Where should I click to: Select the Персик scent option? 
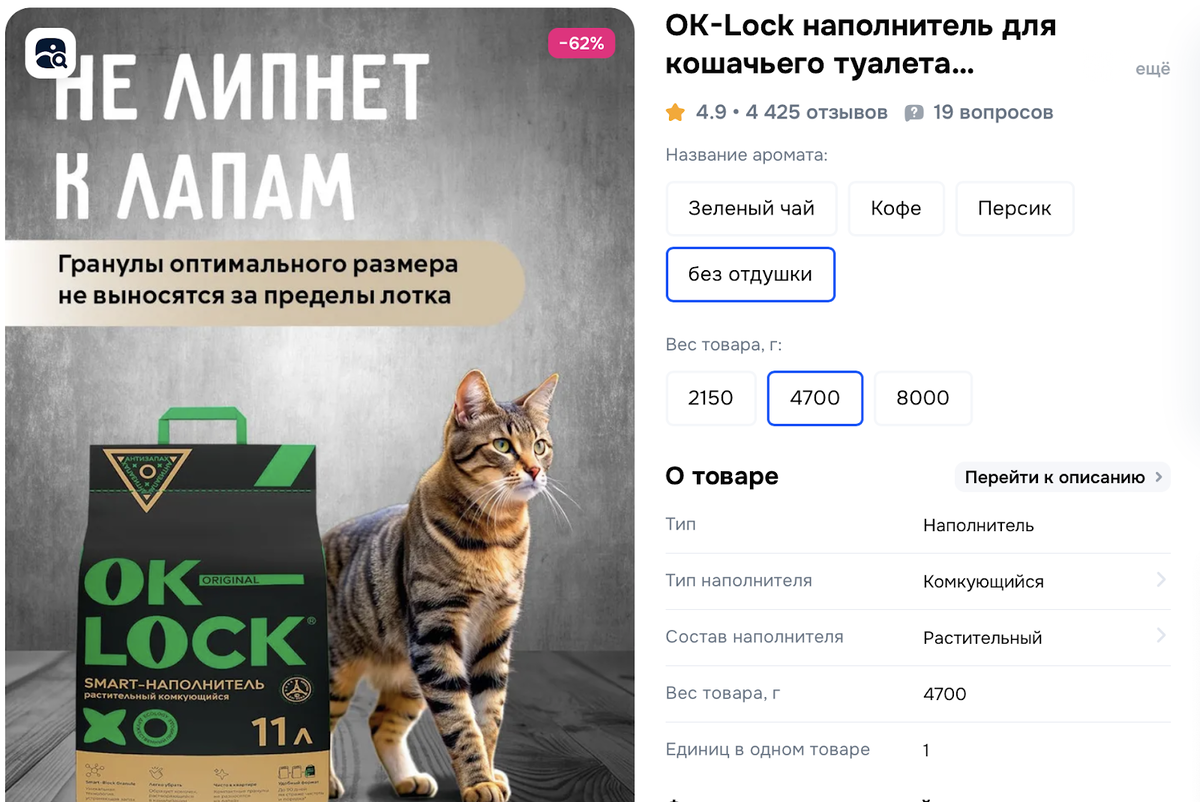[x=1015, y=209]
